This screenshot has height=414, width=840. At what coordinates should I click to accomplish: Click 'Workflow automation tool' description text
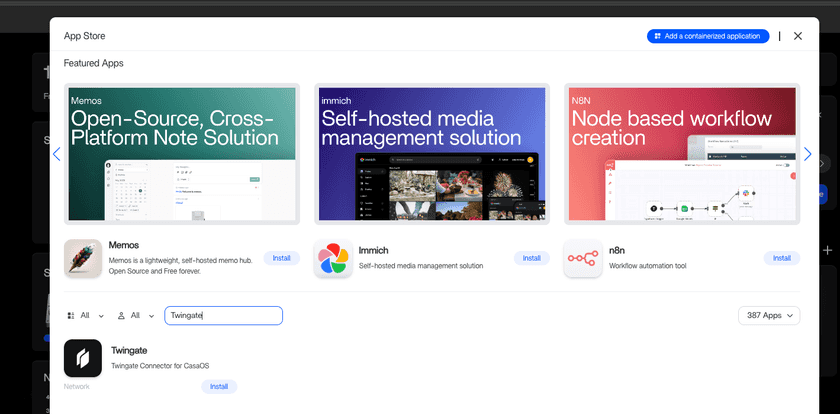tap(648, 266)
